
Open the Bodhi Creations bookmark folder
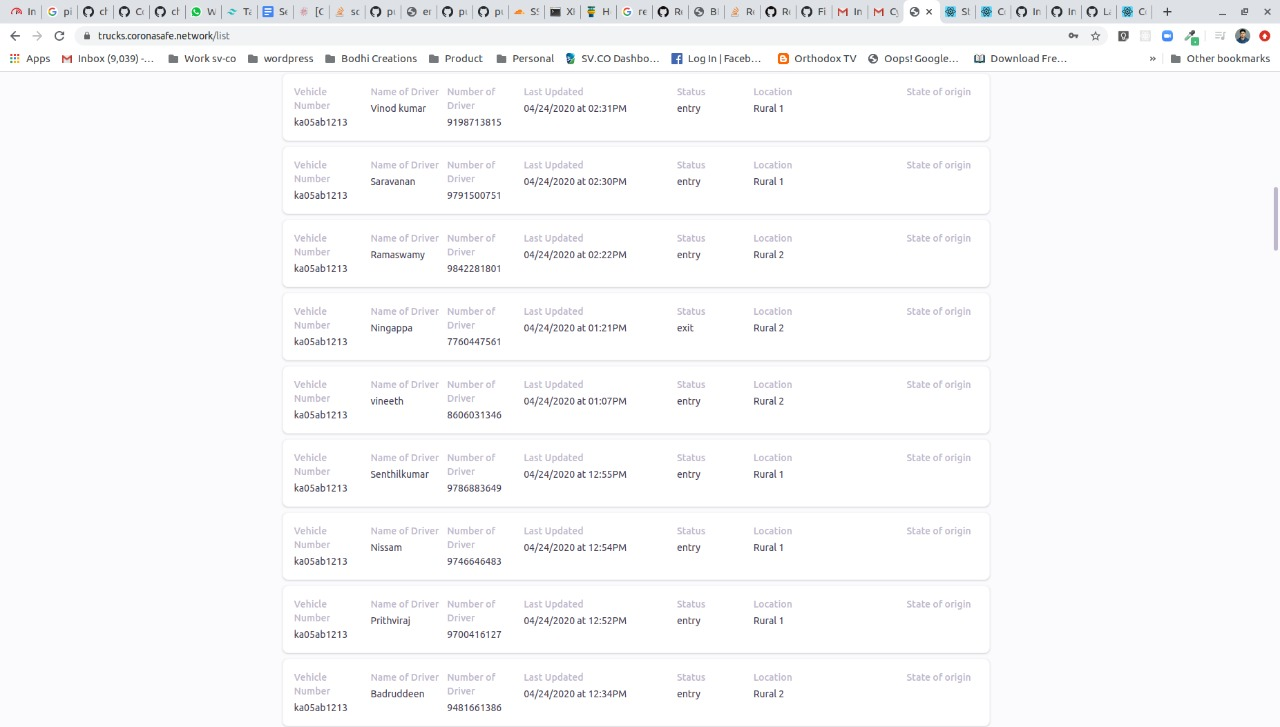point(370,58)
